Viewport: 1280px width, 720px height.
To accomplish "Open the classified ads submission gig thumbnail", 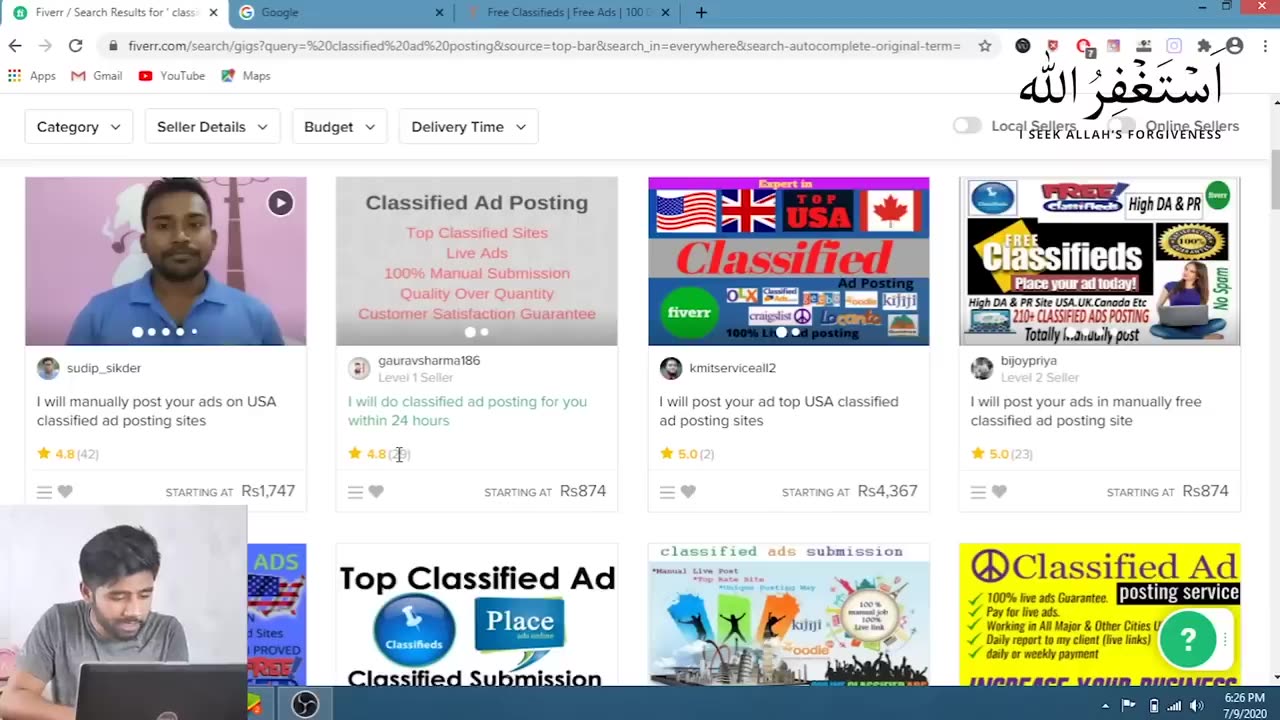I will [x=788, y=615].
